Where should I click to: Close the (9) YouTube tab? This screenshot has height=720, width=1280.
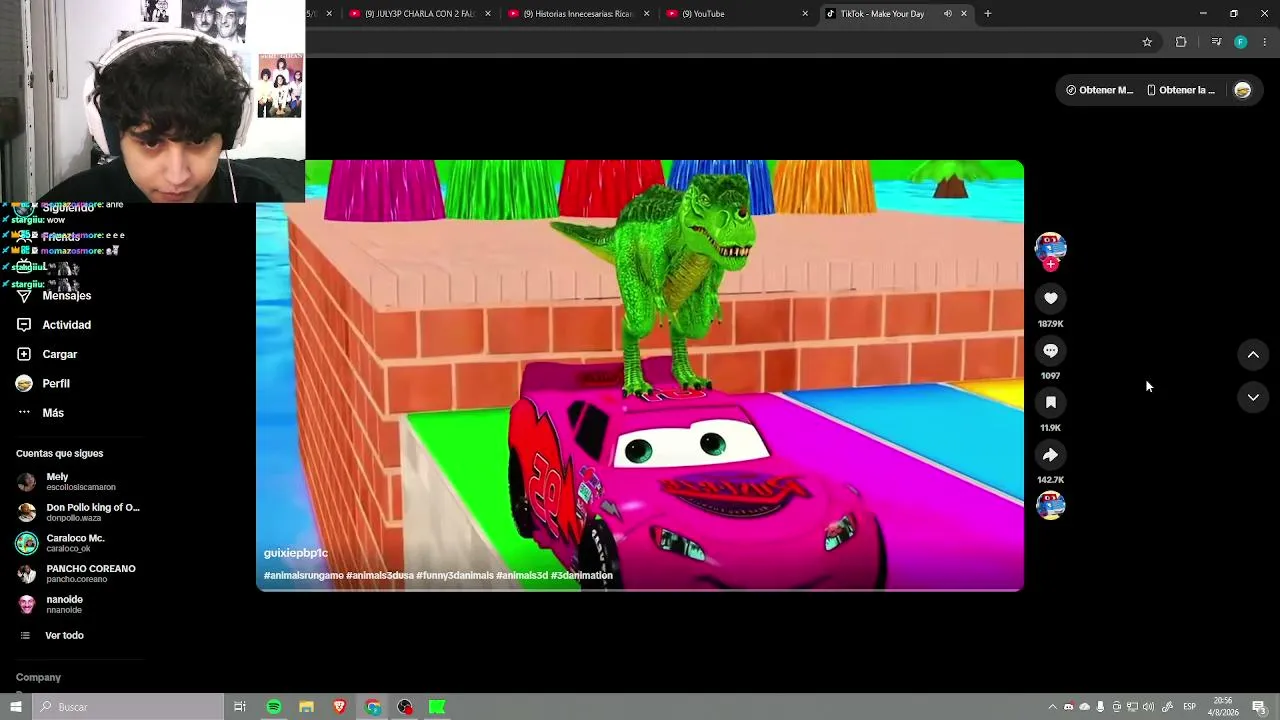pyautogui.click(x=805, y=14)
